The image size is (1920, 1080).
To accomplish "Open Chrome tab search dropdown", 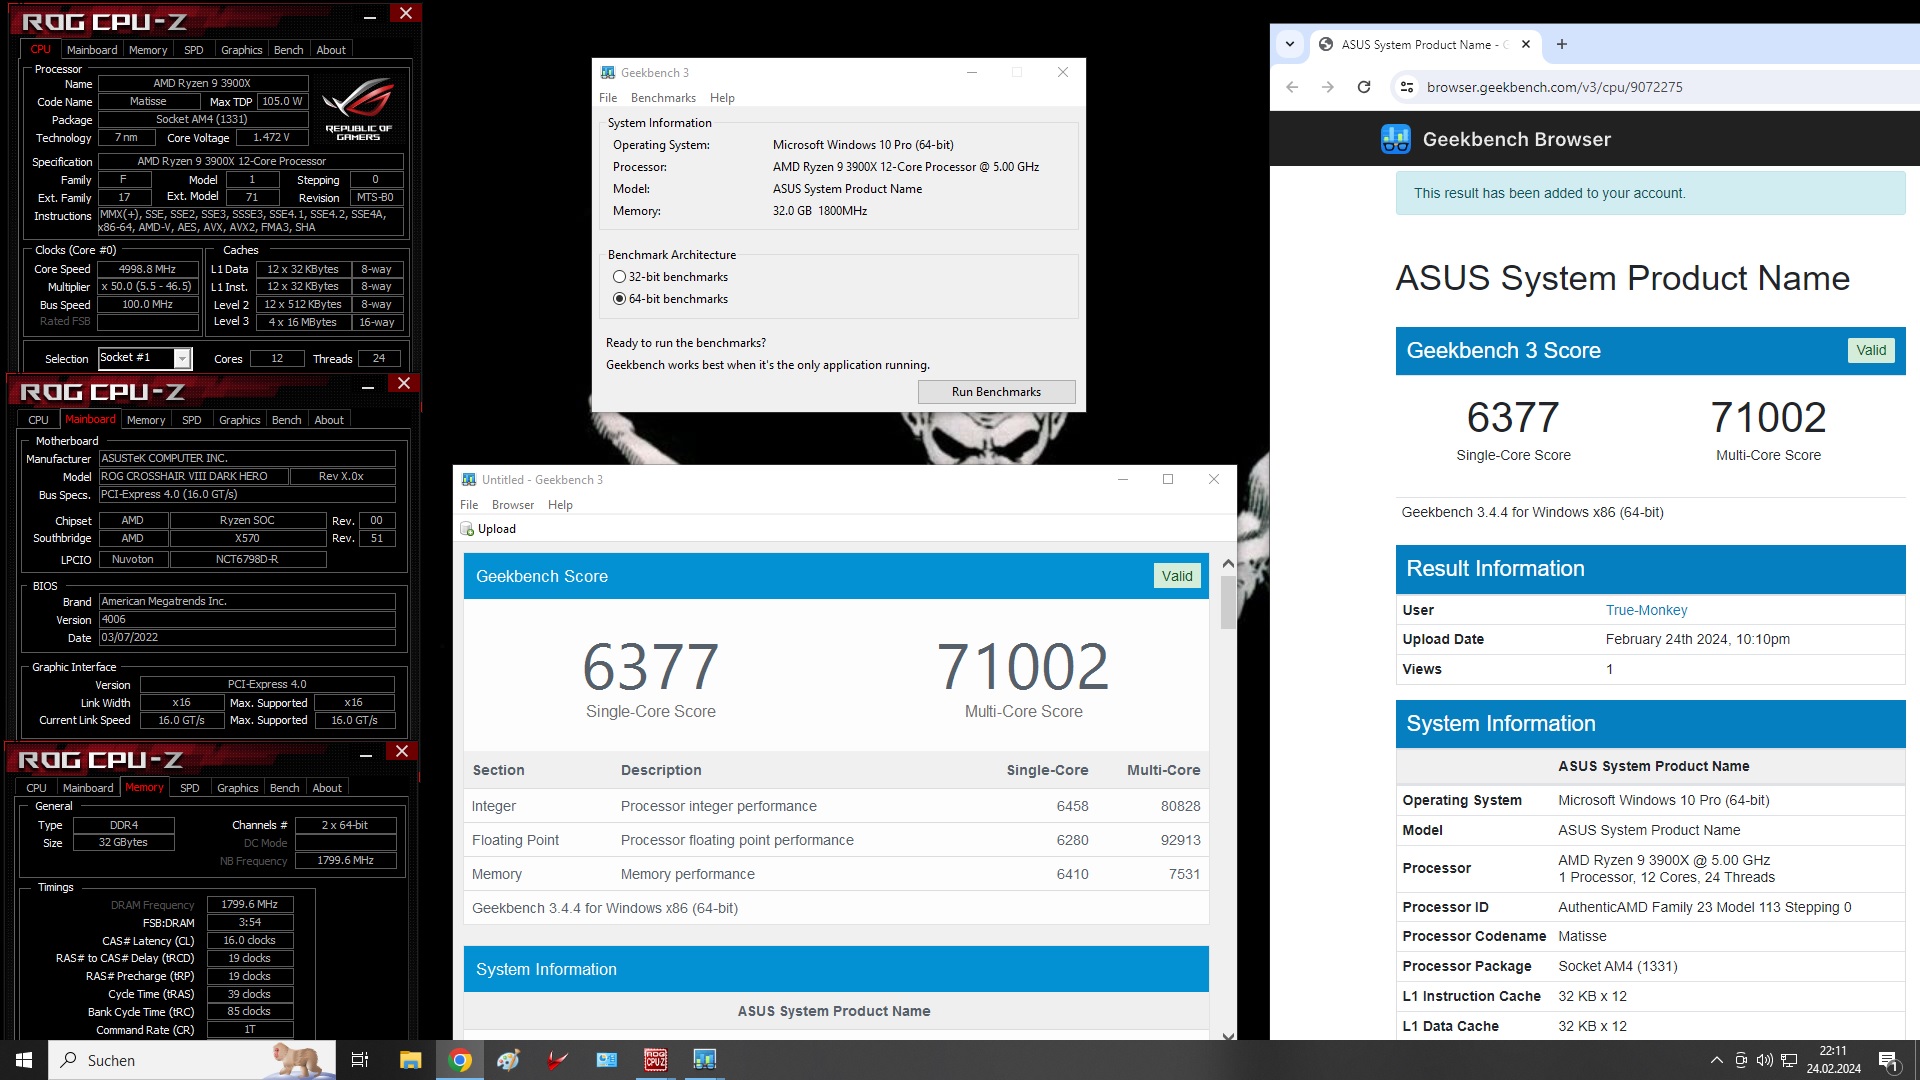I will tap(1290, 44).
